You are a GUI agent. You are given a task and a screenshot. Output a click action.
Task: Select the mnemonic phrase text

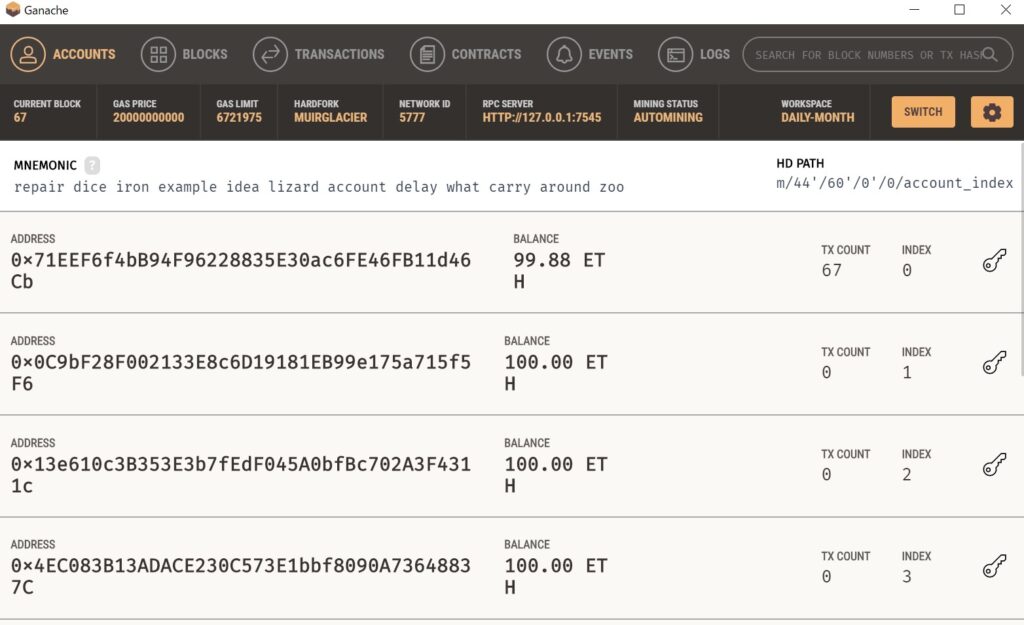pyautogui.click(x=319, y=187)
